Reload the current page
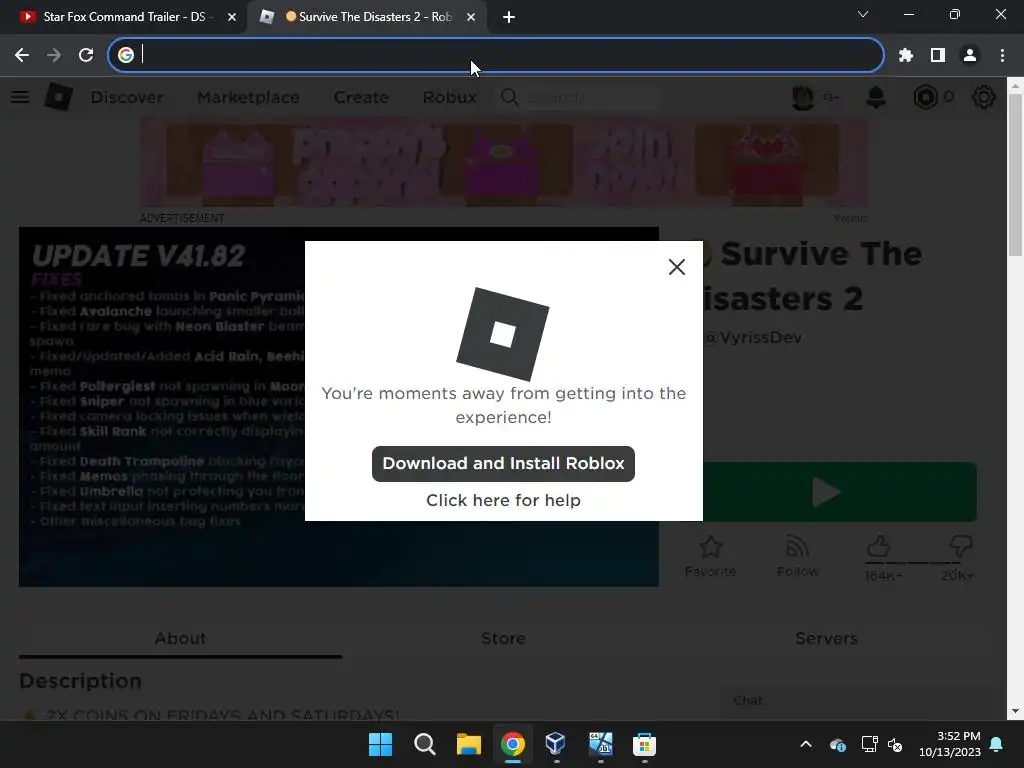The image size is (1024, 768). pos(86,55)
